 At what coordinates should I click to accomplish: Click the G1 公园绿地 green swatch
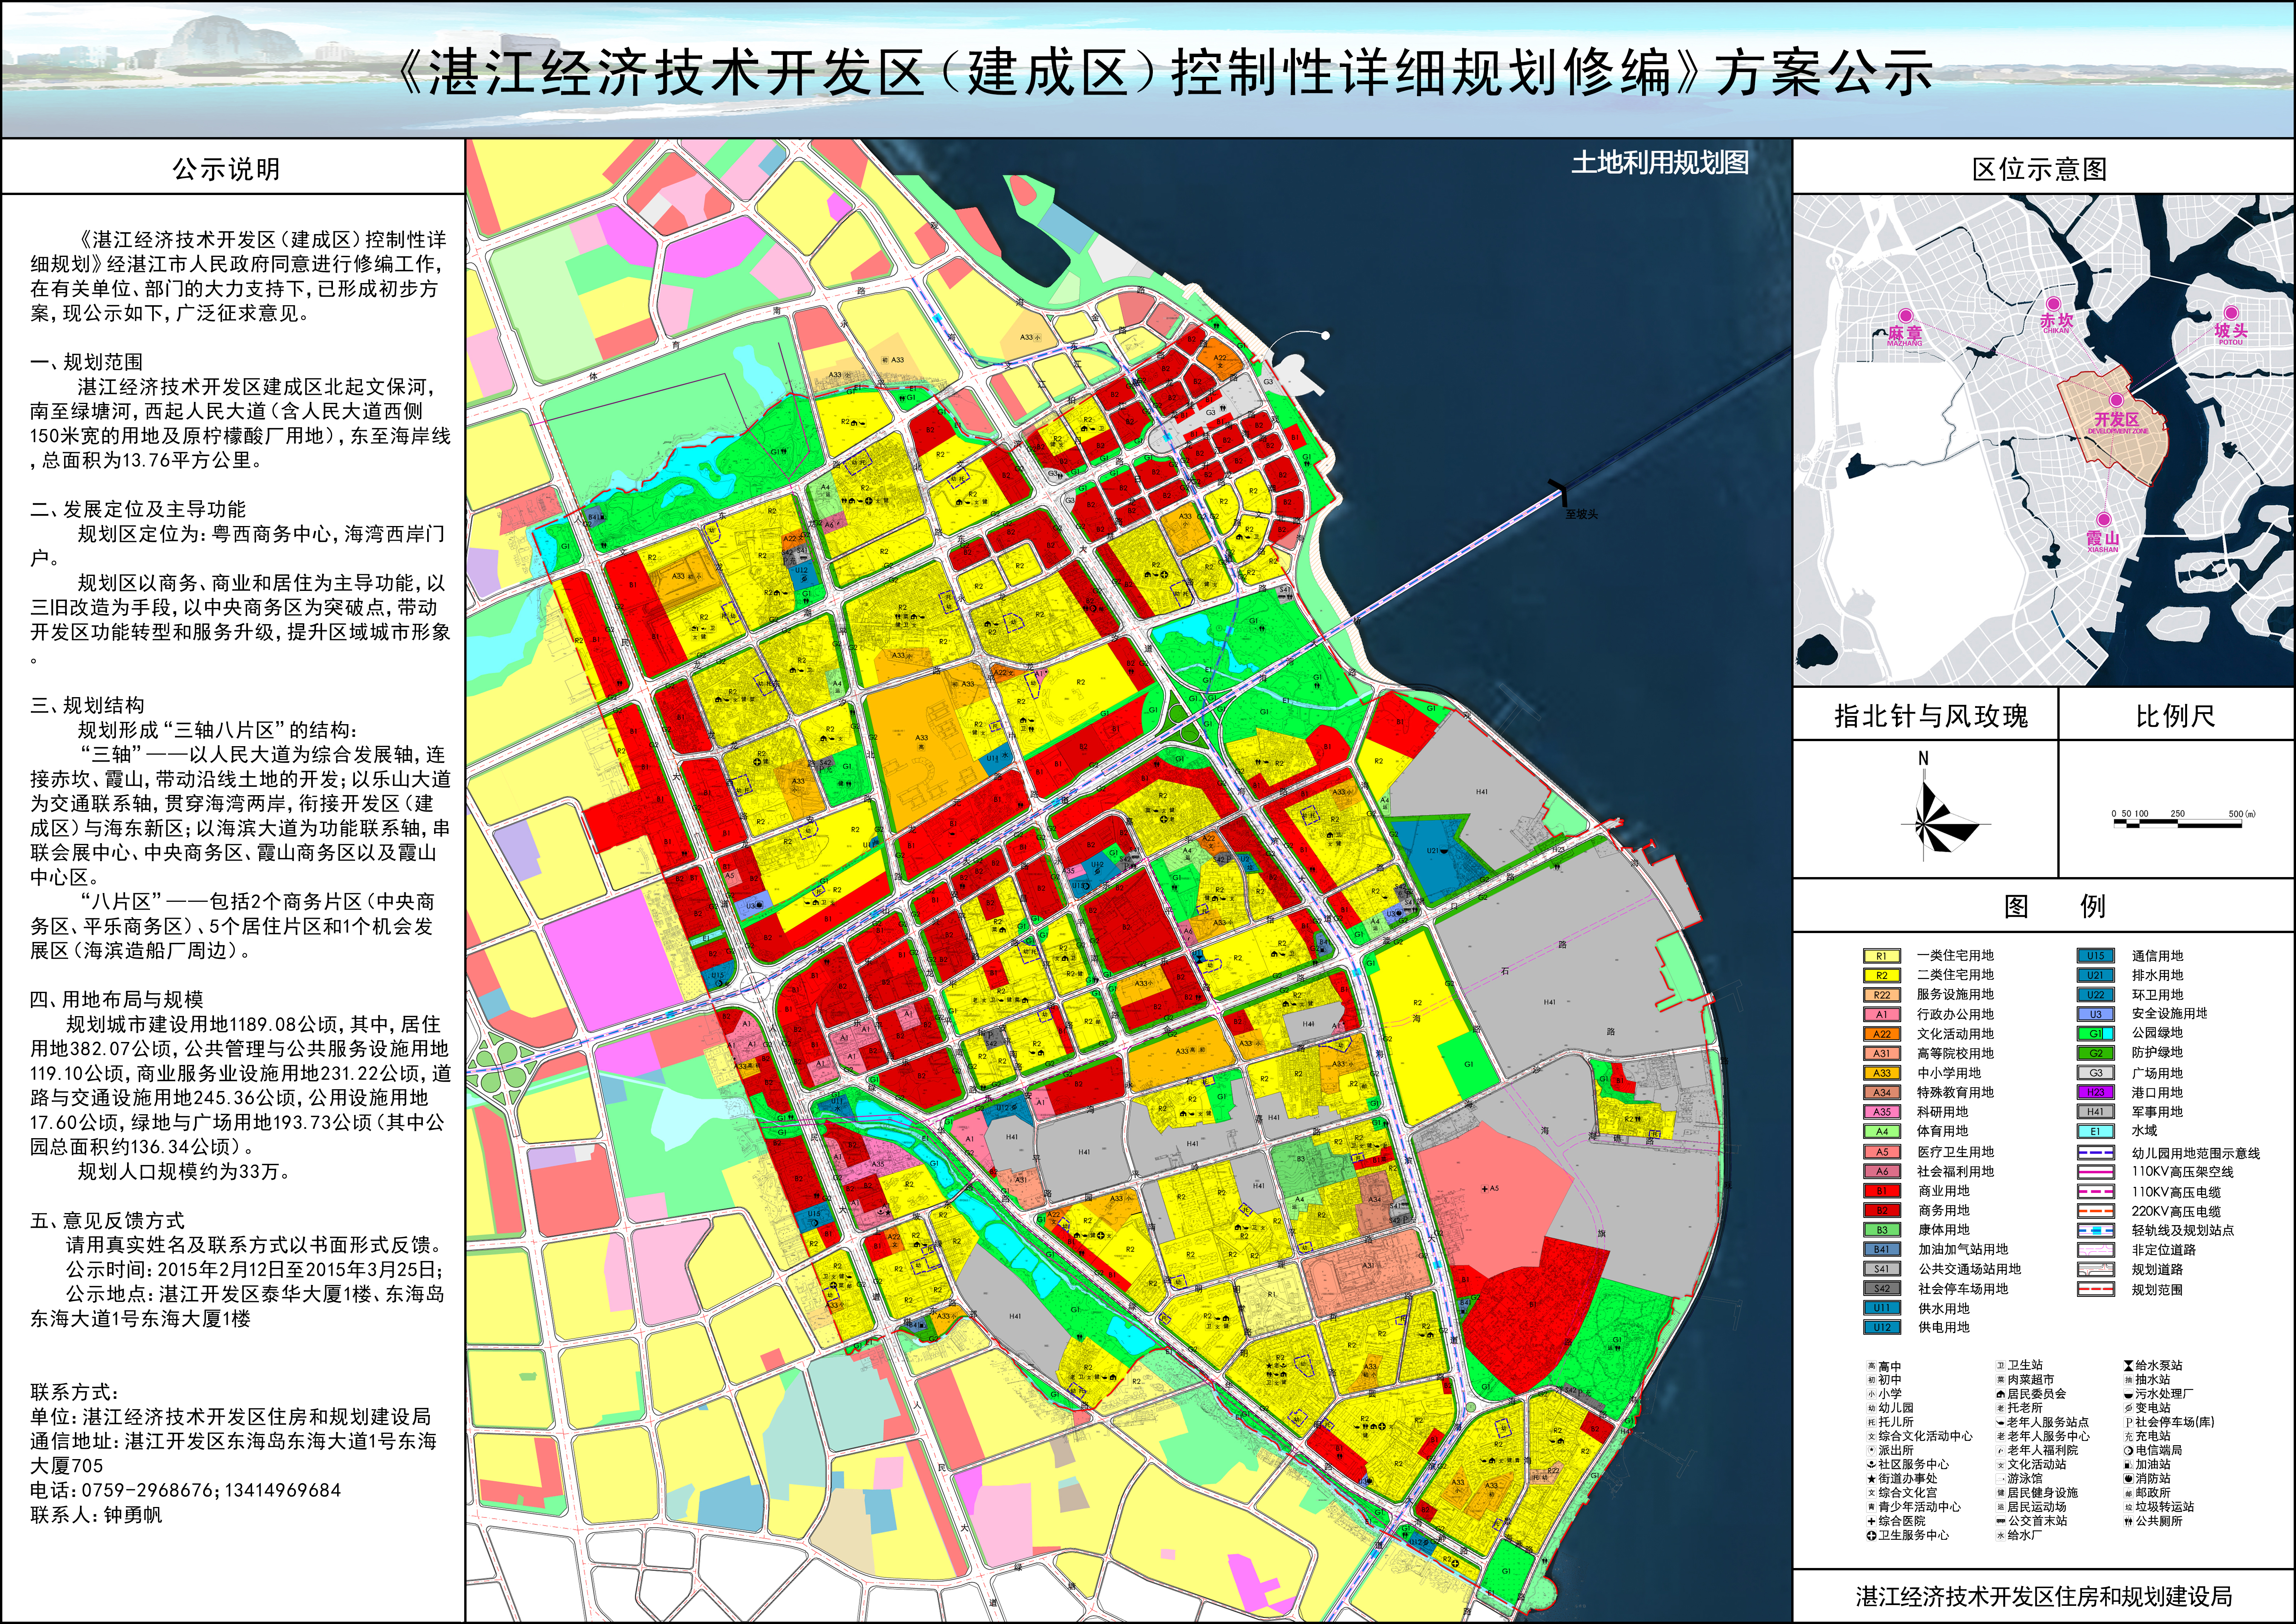point(2095,1033)
